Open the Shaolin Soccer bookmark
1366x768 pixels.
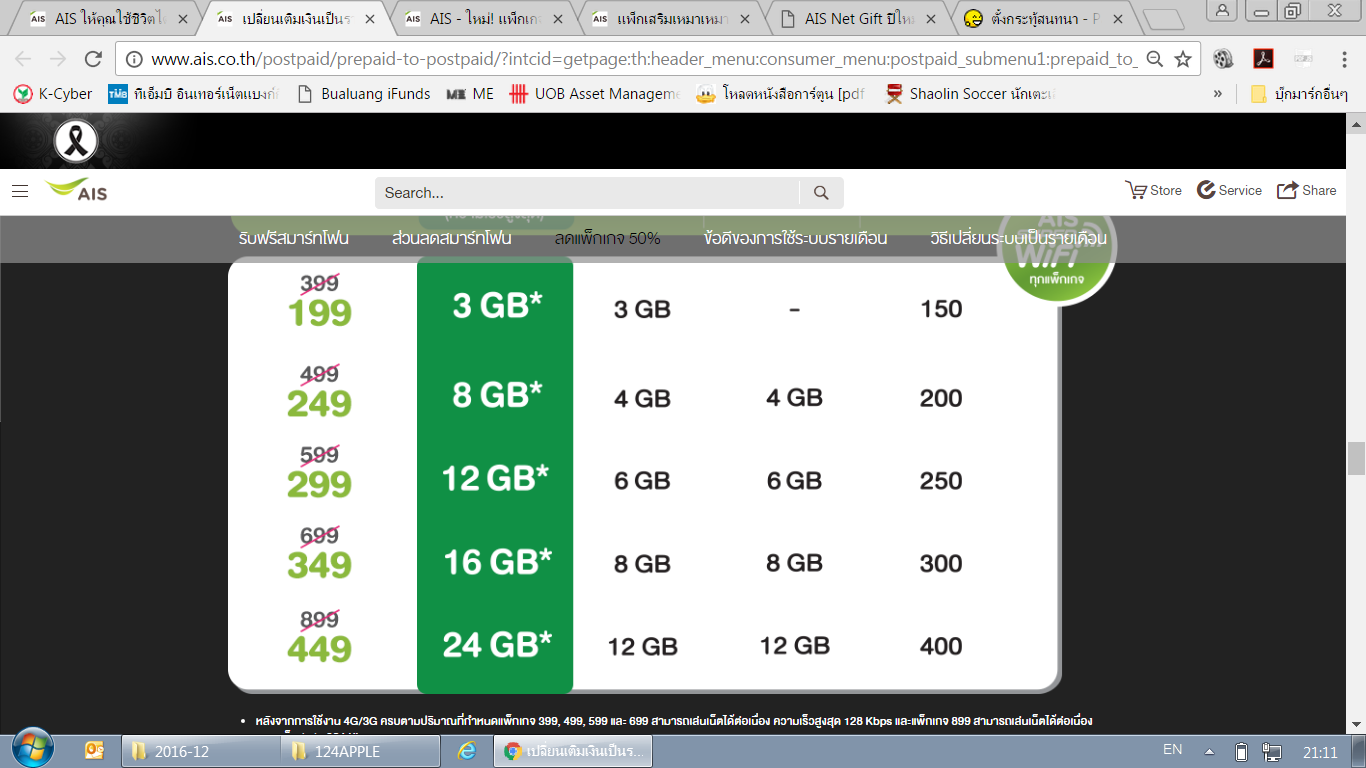point(971,94)
